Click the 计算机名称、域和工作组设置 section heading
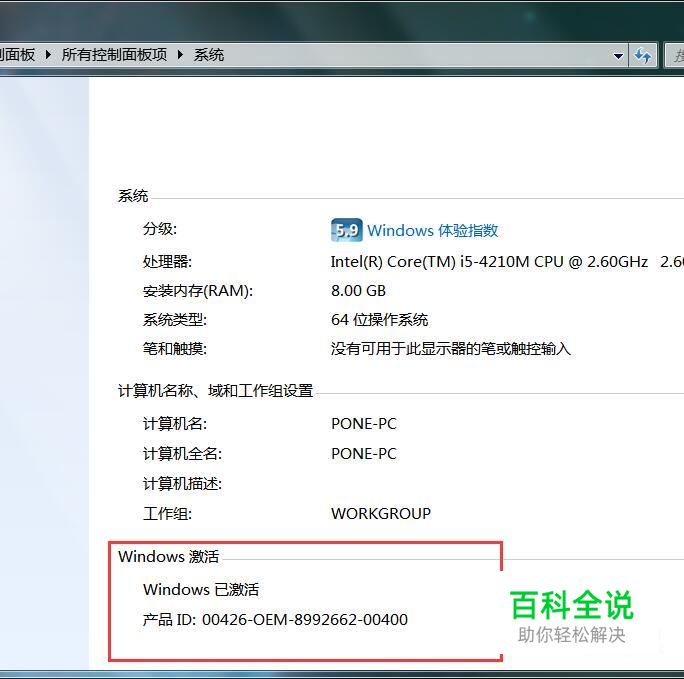The height and width of the screenshot is (679, 684). 215,391
